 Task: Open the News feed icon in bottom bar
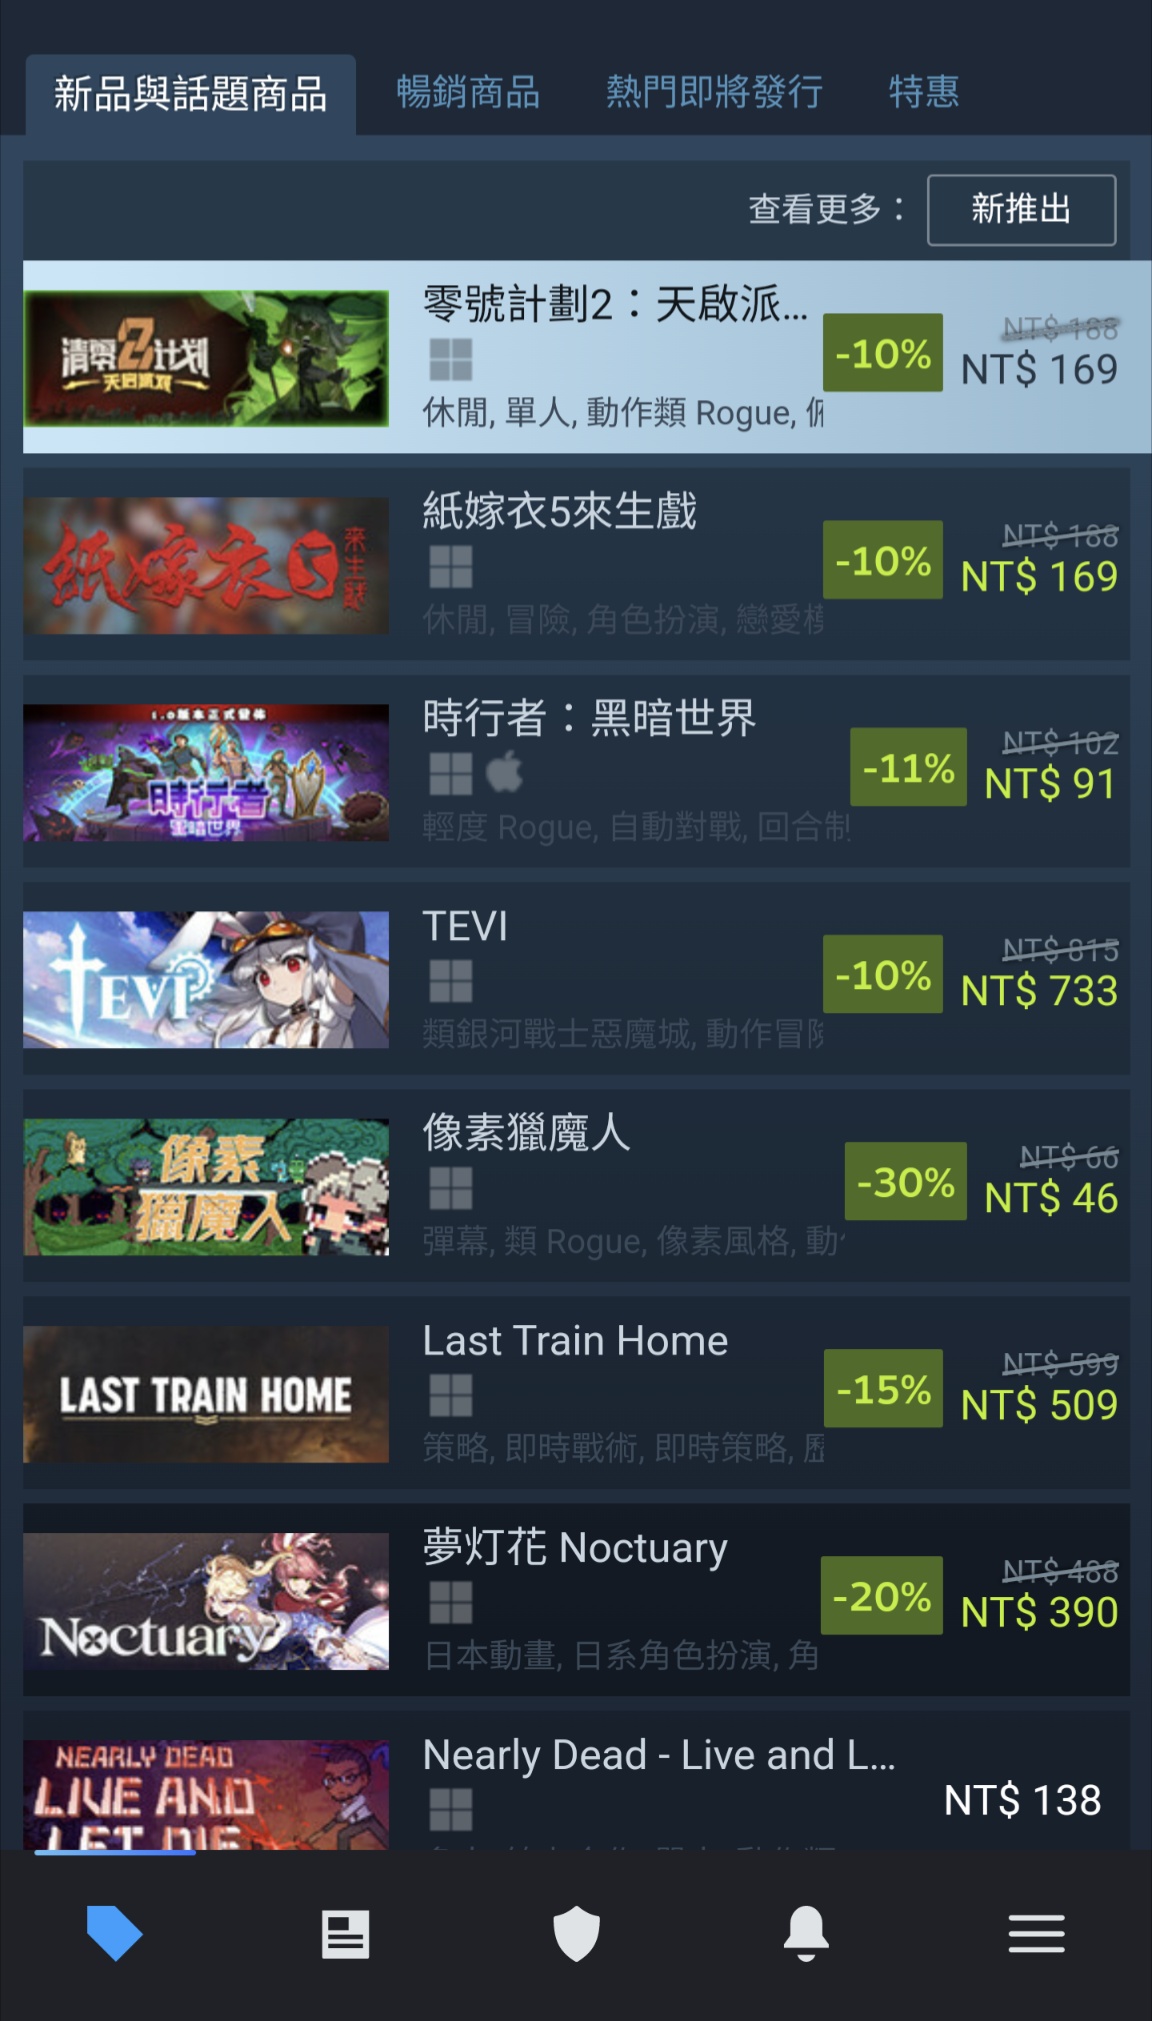346,1934
